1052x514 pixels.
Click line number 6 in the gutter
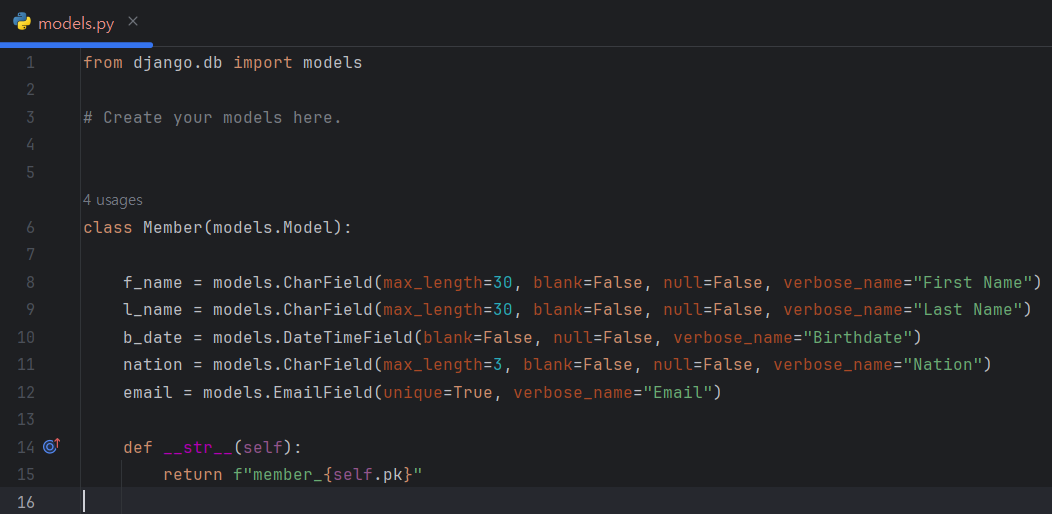(x=29, y=227)
